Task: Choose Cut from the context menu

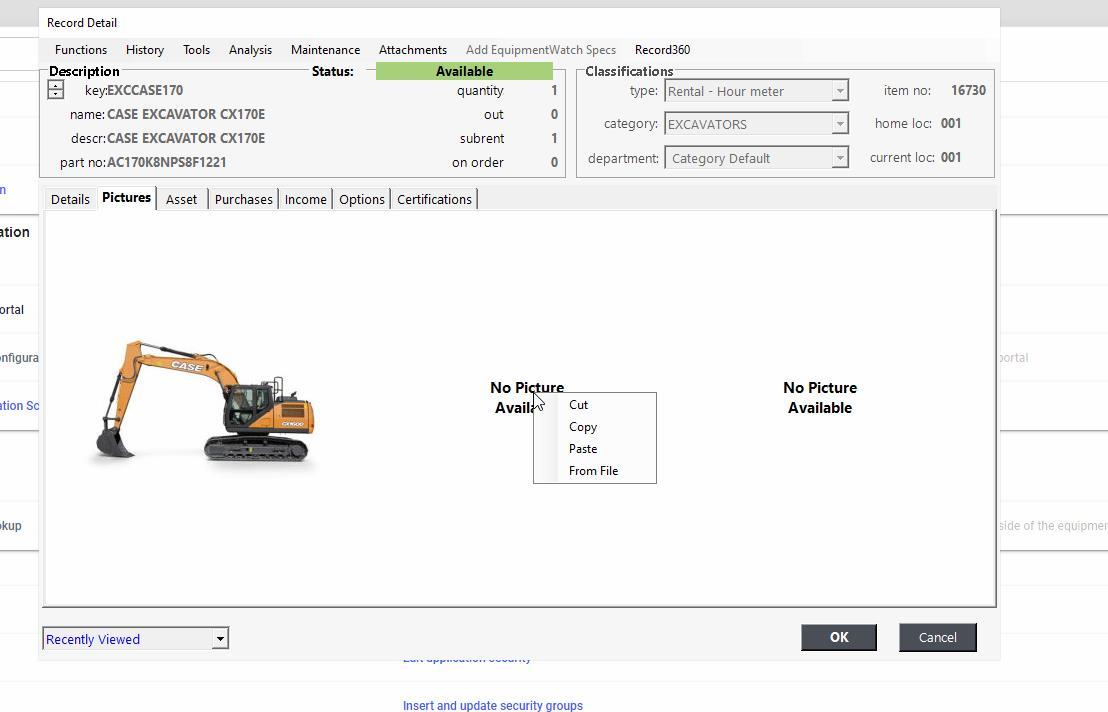Action: 594,405
